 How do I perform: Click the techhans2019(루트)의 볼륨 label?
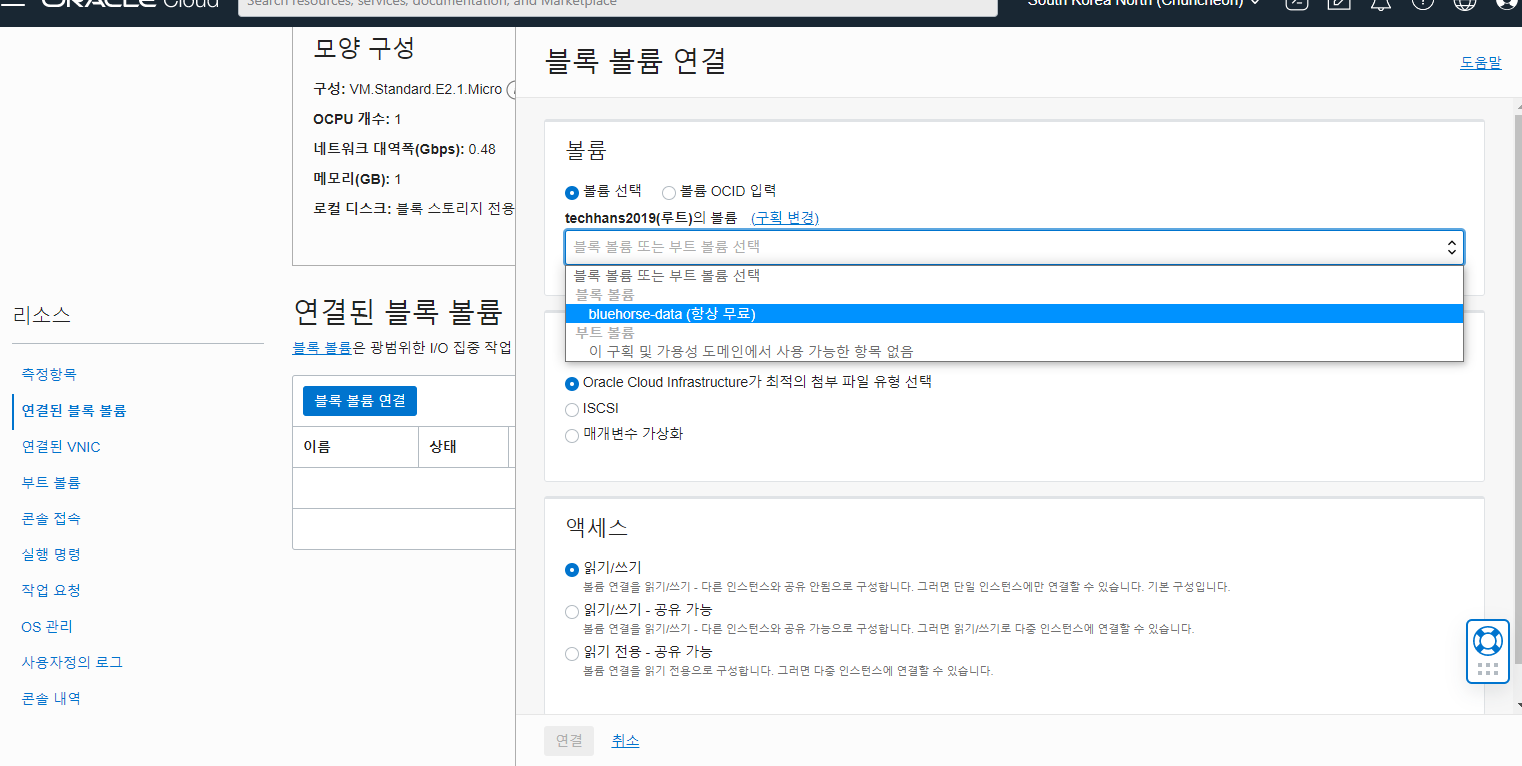651,218
